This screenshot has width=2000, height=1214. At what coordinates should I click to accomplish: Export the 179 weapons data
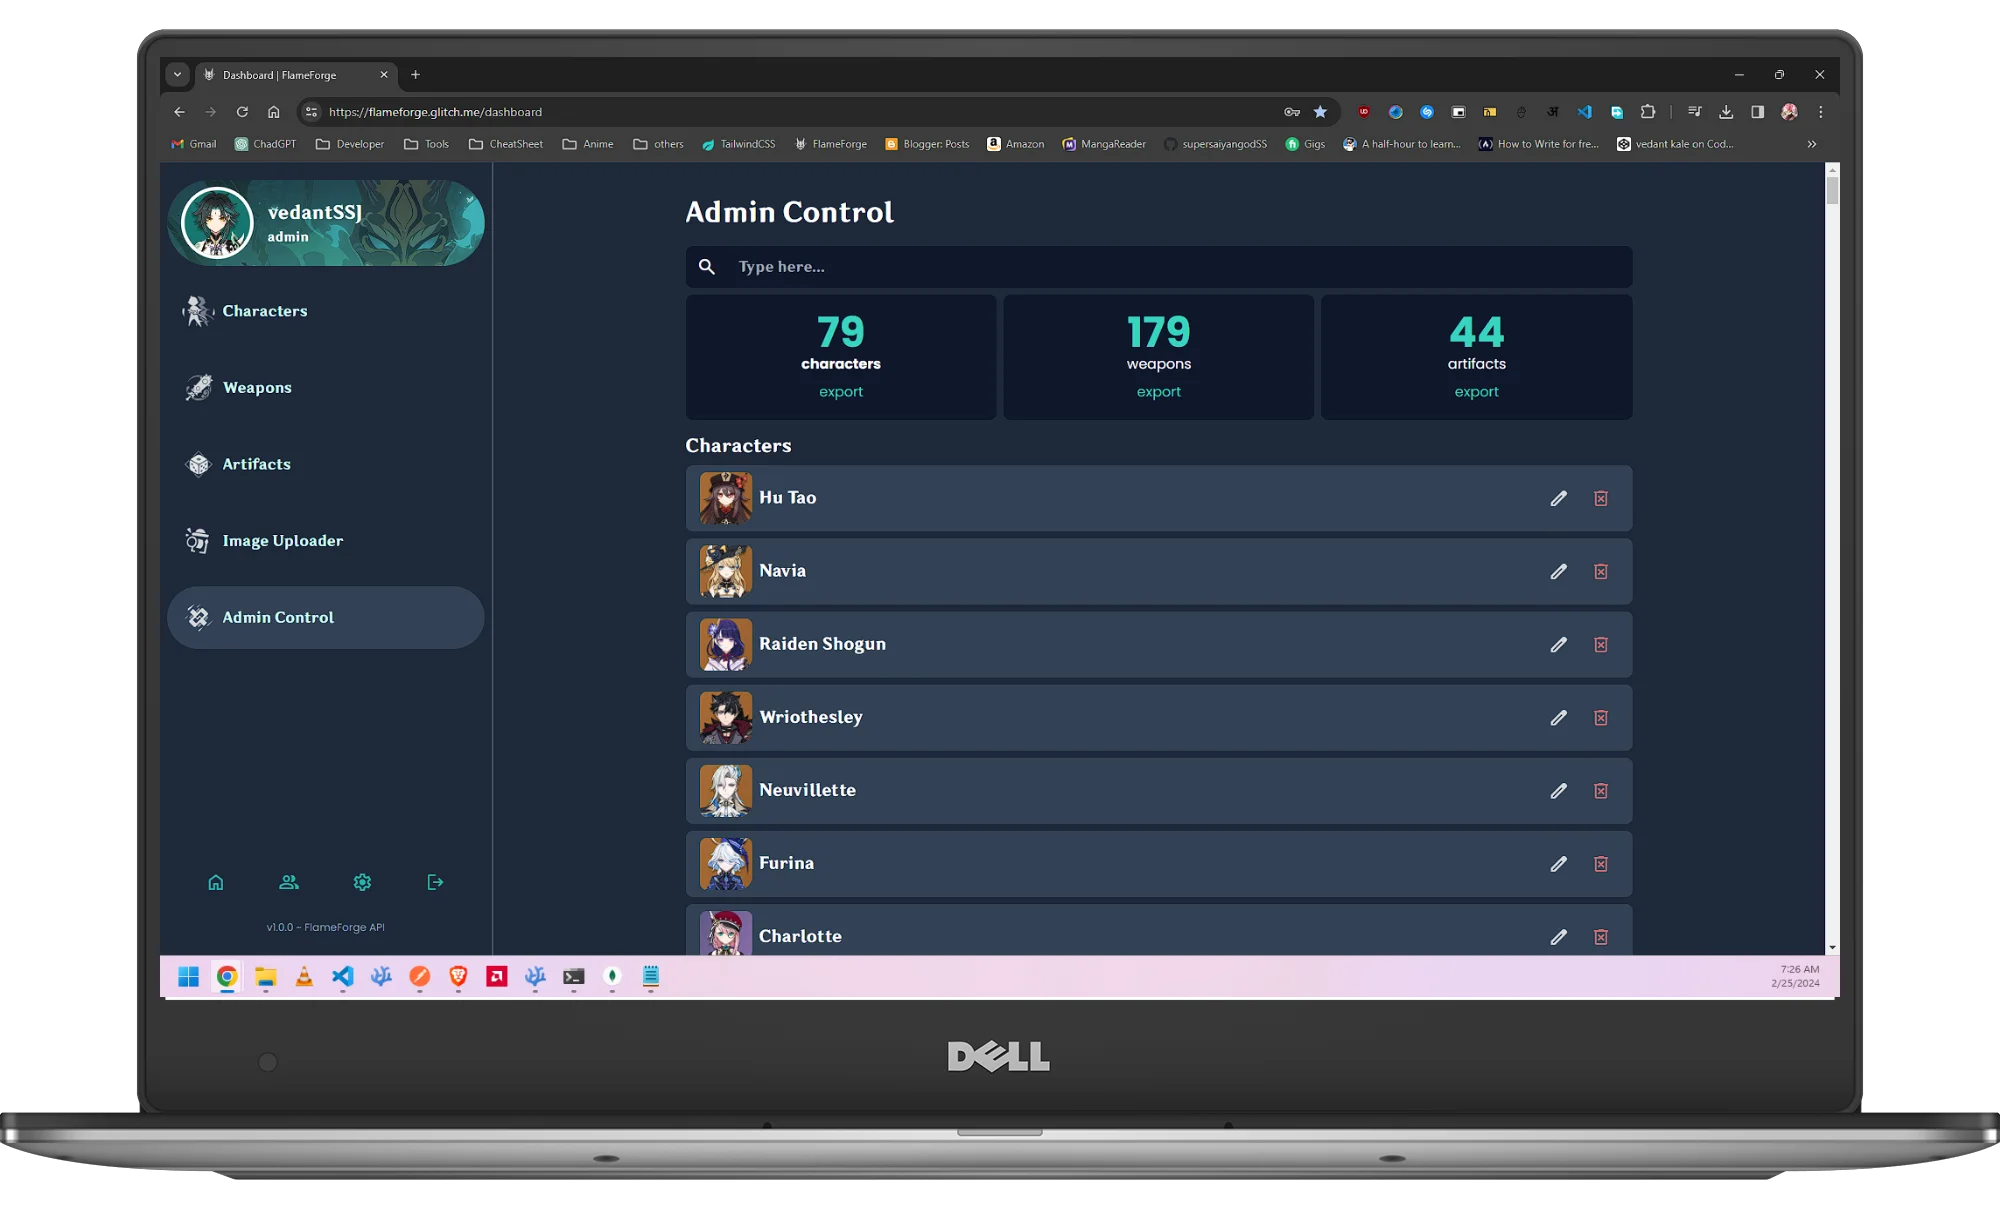1158,392
